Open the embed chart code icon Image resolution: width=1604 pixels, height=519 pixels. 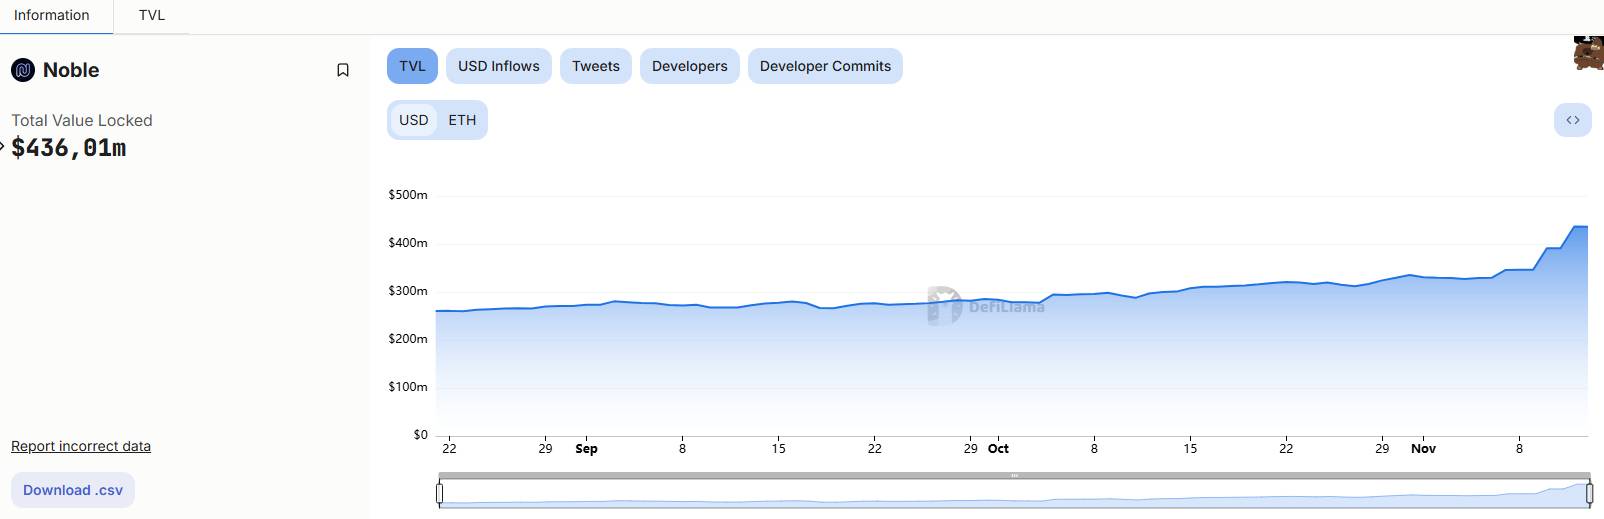(1573, 120)
